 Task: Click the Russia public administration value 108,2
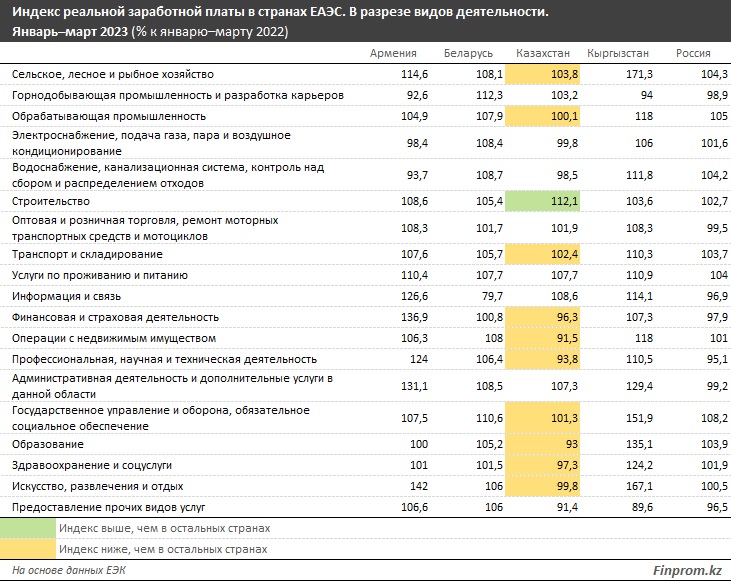pos(714,418)
